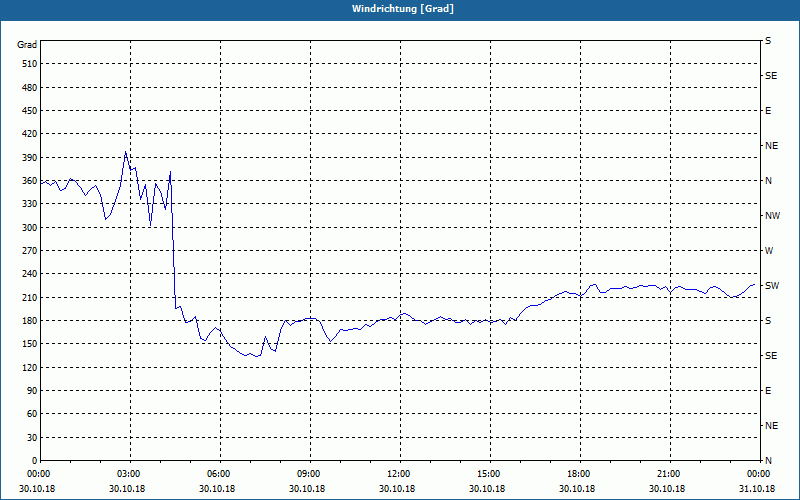
Task: Click the 30.10.18 date beneath 03:00
Action: coord(127,488)
